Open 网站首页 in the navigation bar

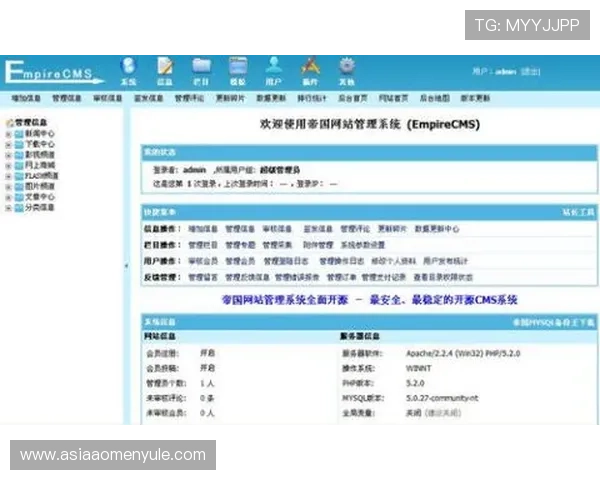[394, 98]
